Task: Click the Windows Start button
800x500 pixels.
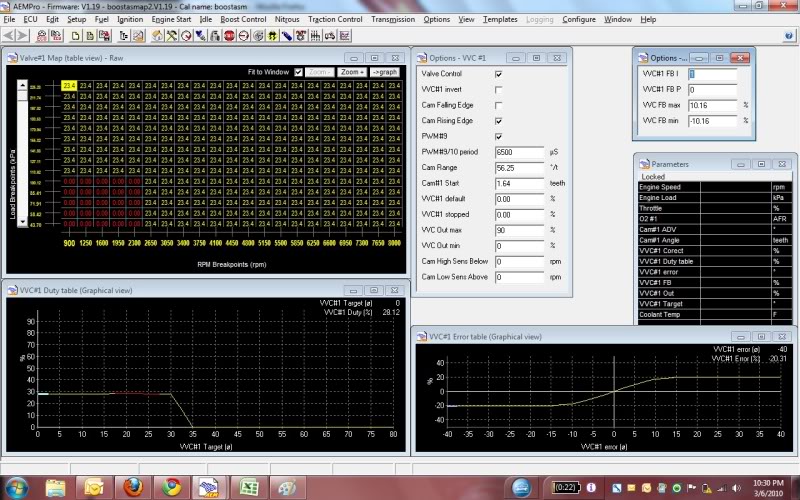Action: point(17,486)
